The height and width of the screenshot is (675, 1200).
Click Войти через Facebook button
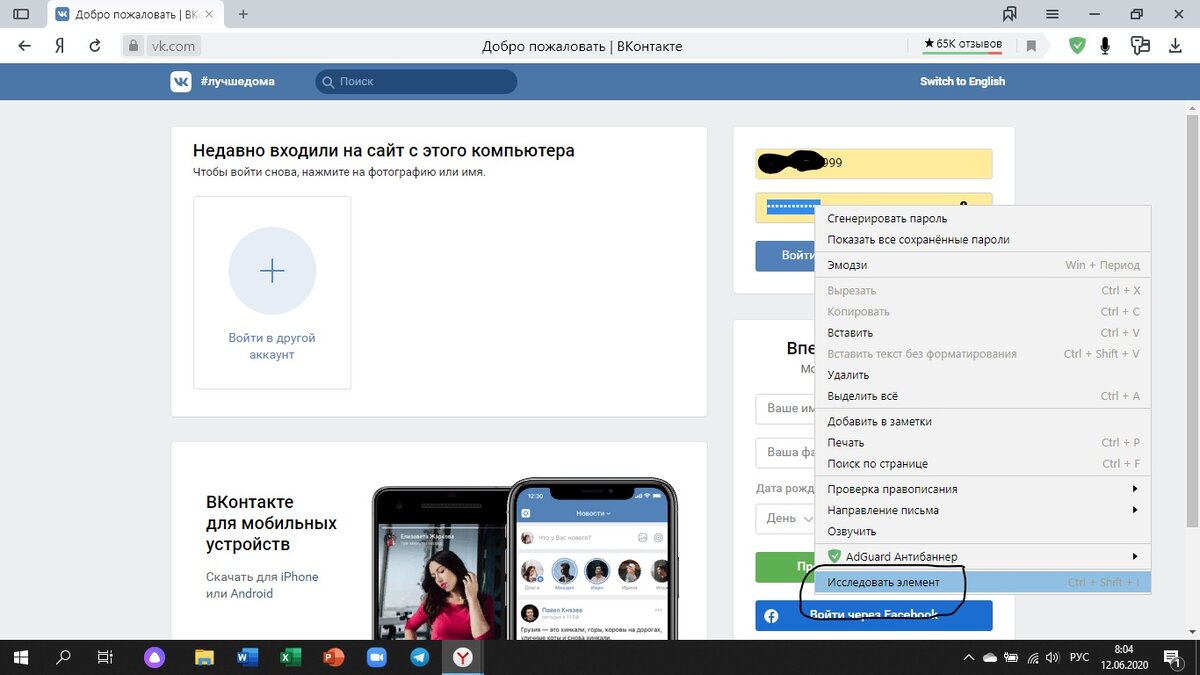coord(874,615)
